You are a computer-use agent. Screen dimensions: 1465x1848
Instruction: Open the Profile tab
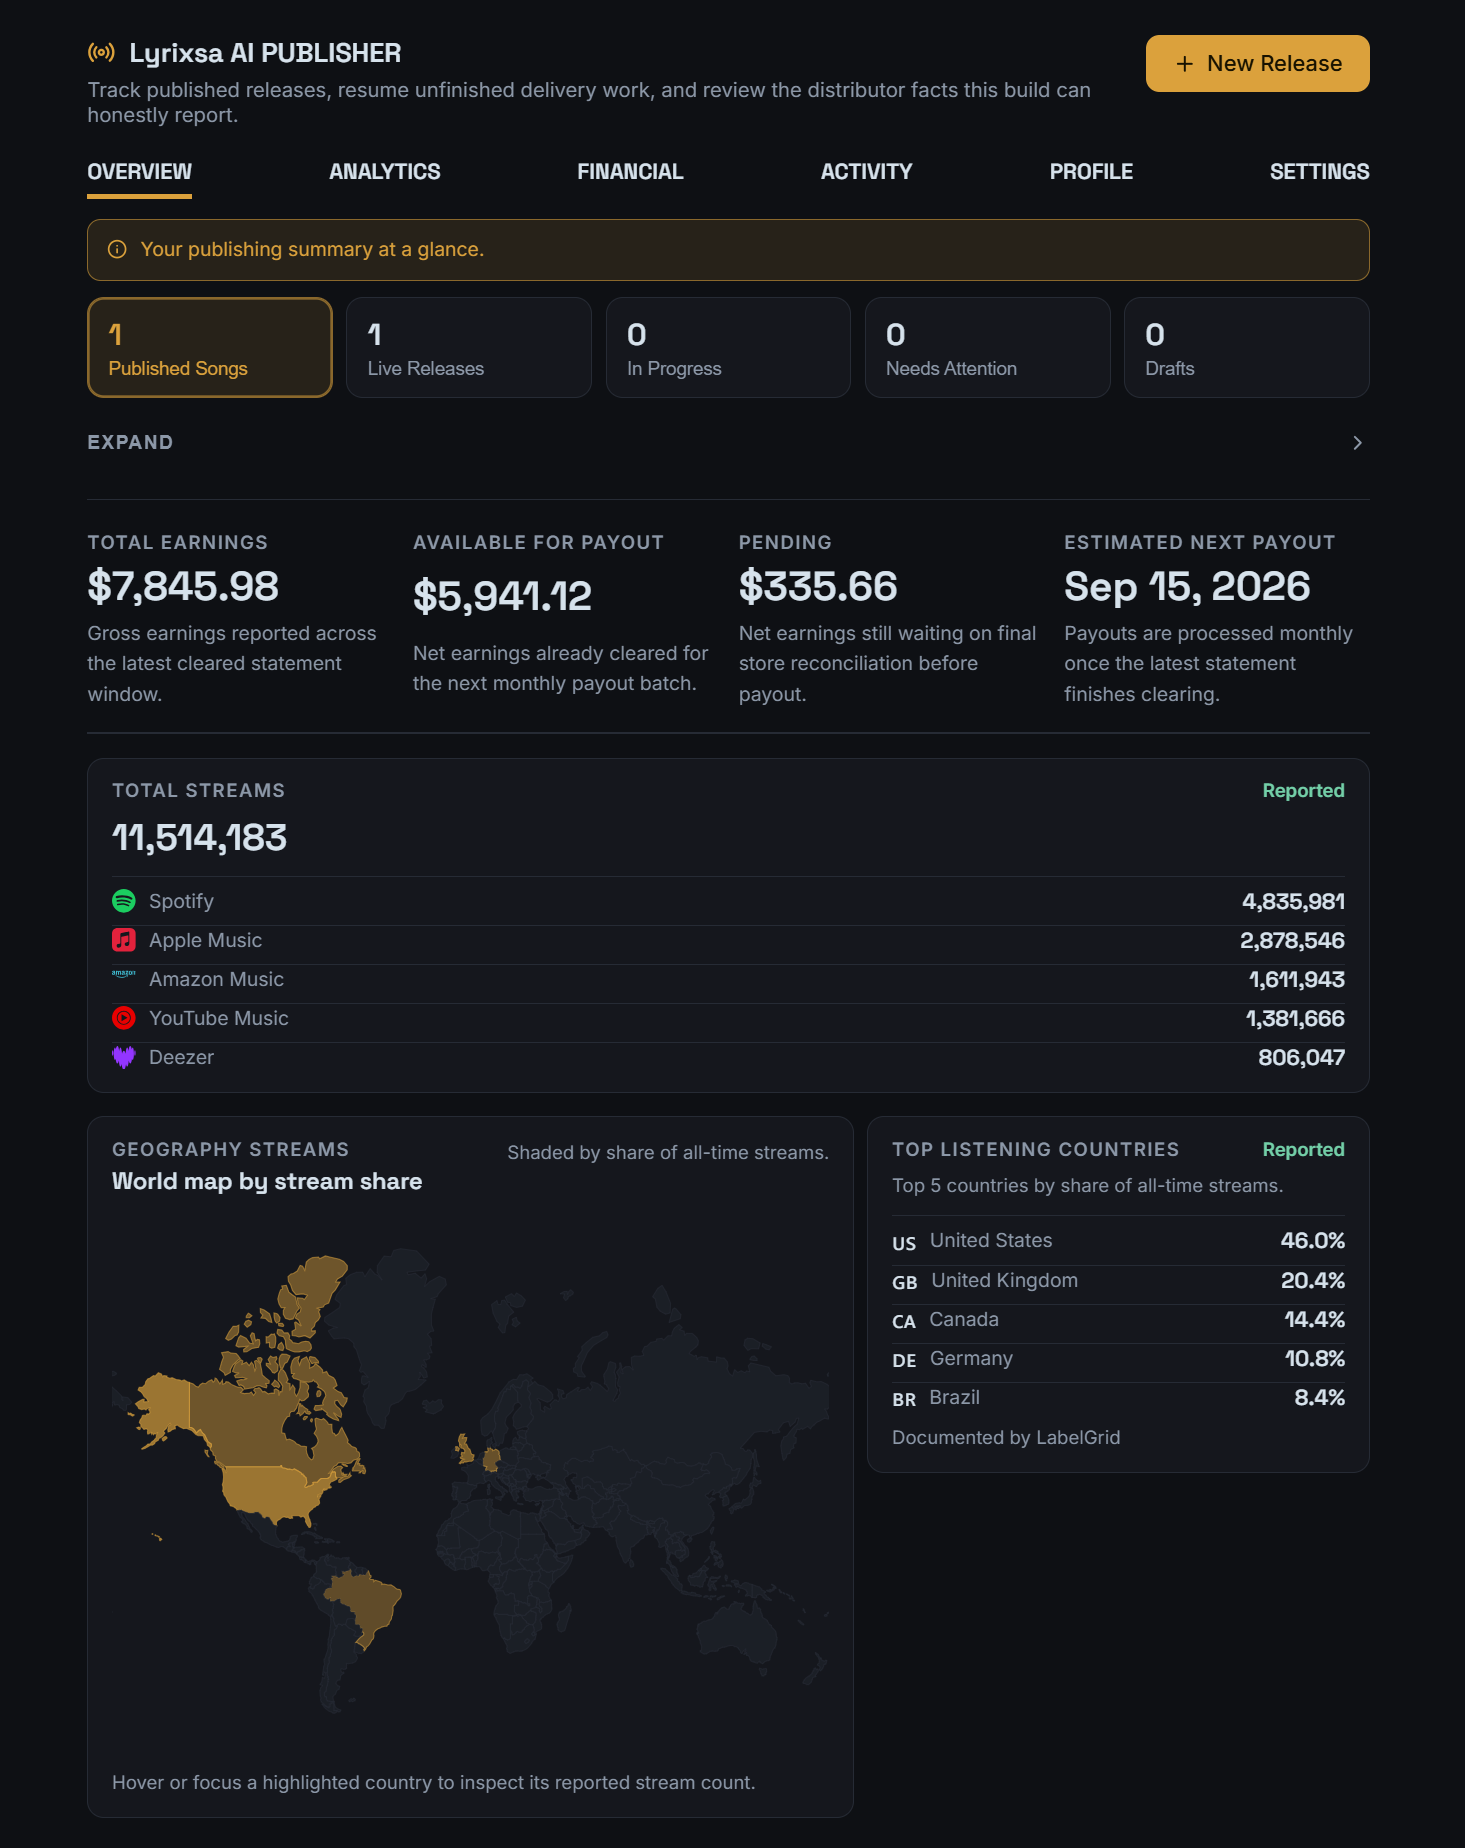pyautogui.click(x=1091, y=172)
